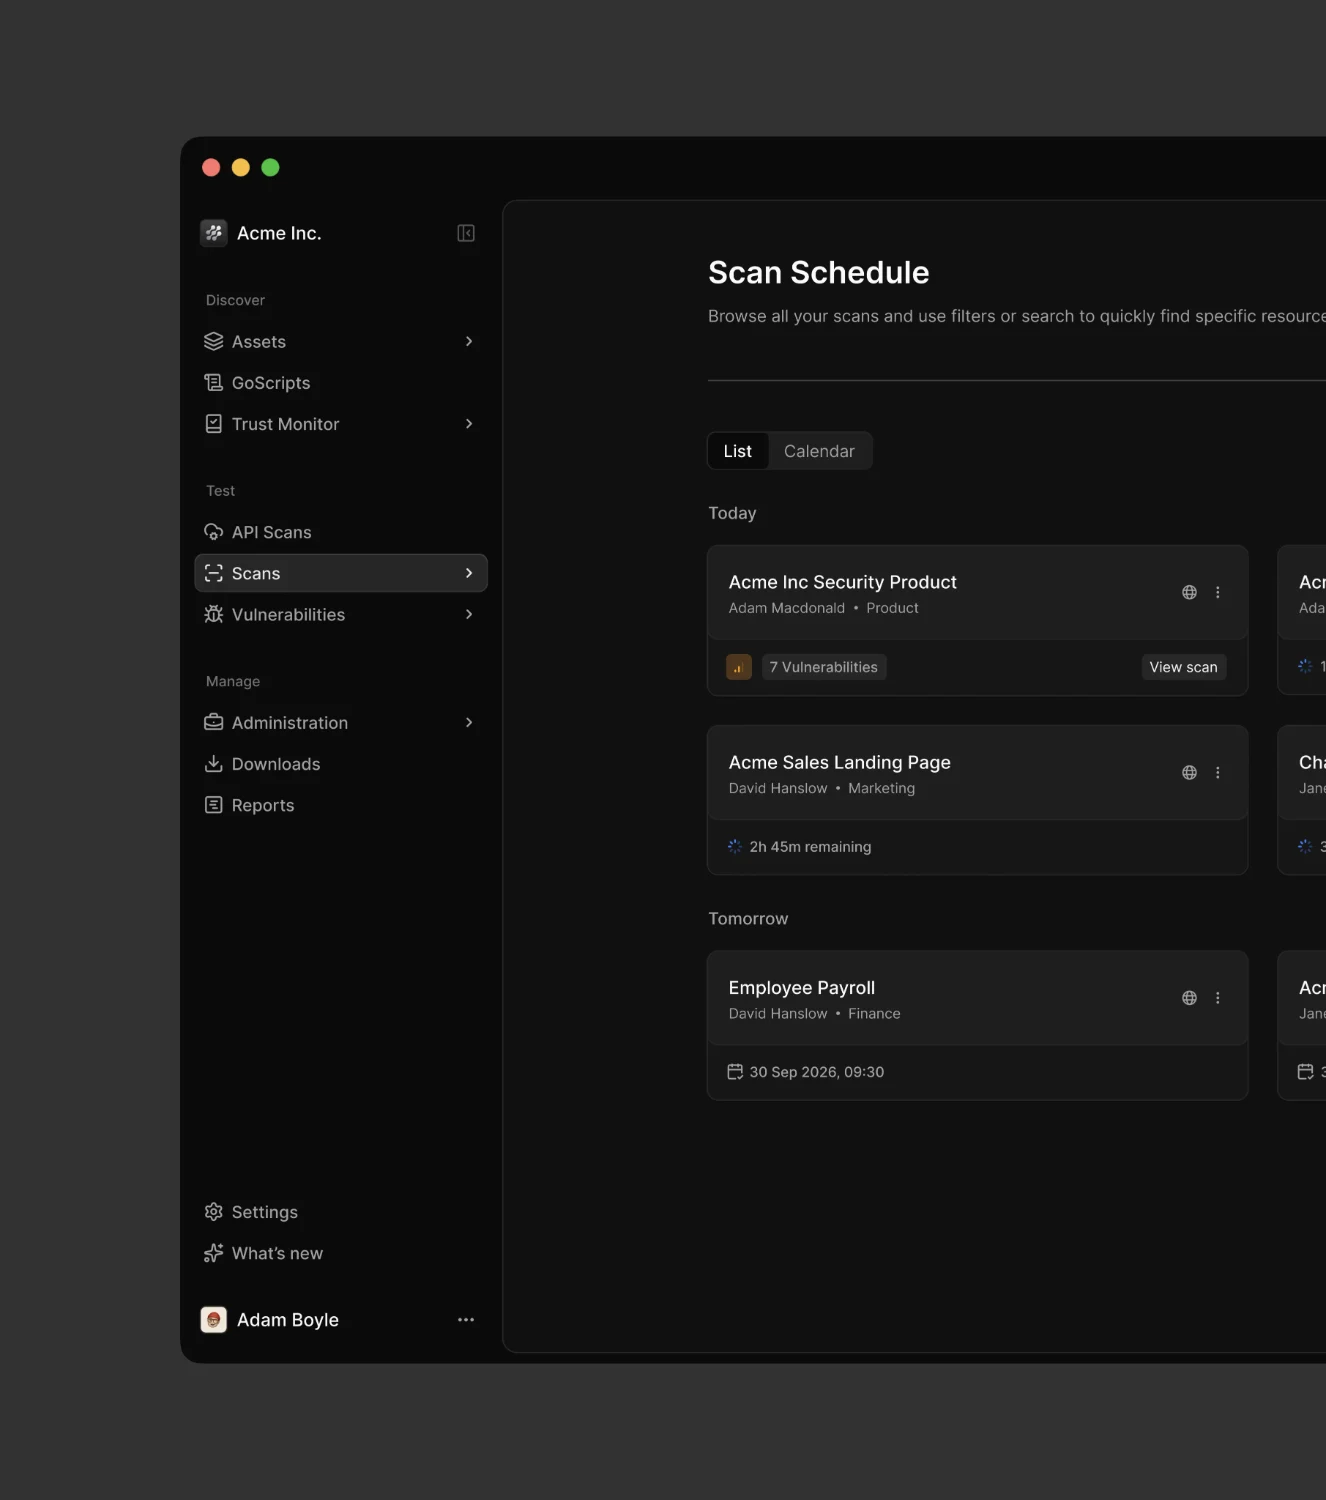Image resolution: width=1326 pixels, height=1500 pixels.
Task: Click globe icon on Acme Sales Landing Page
Action: coord(1190,772)
